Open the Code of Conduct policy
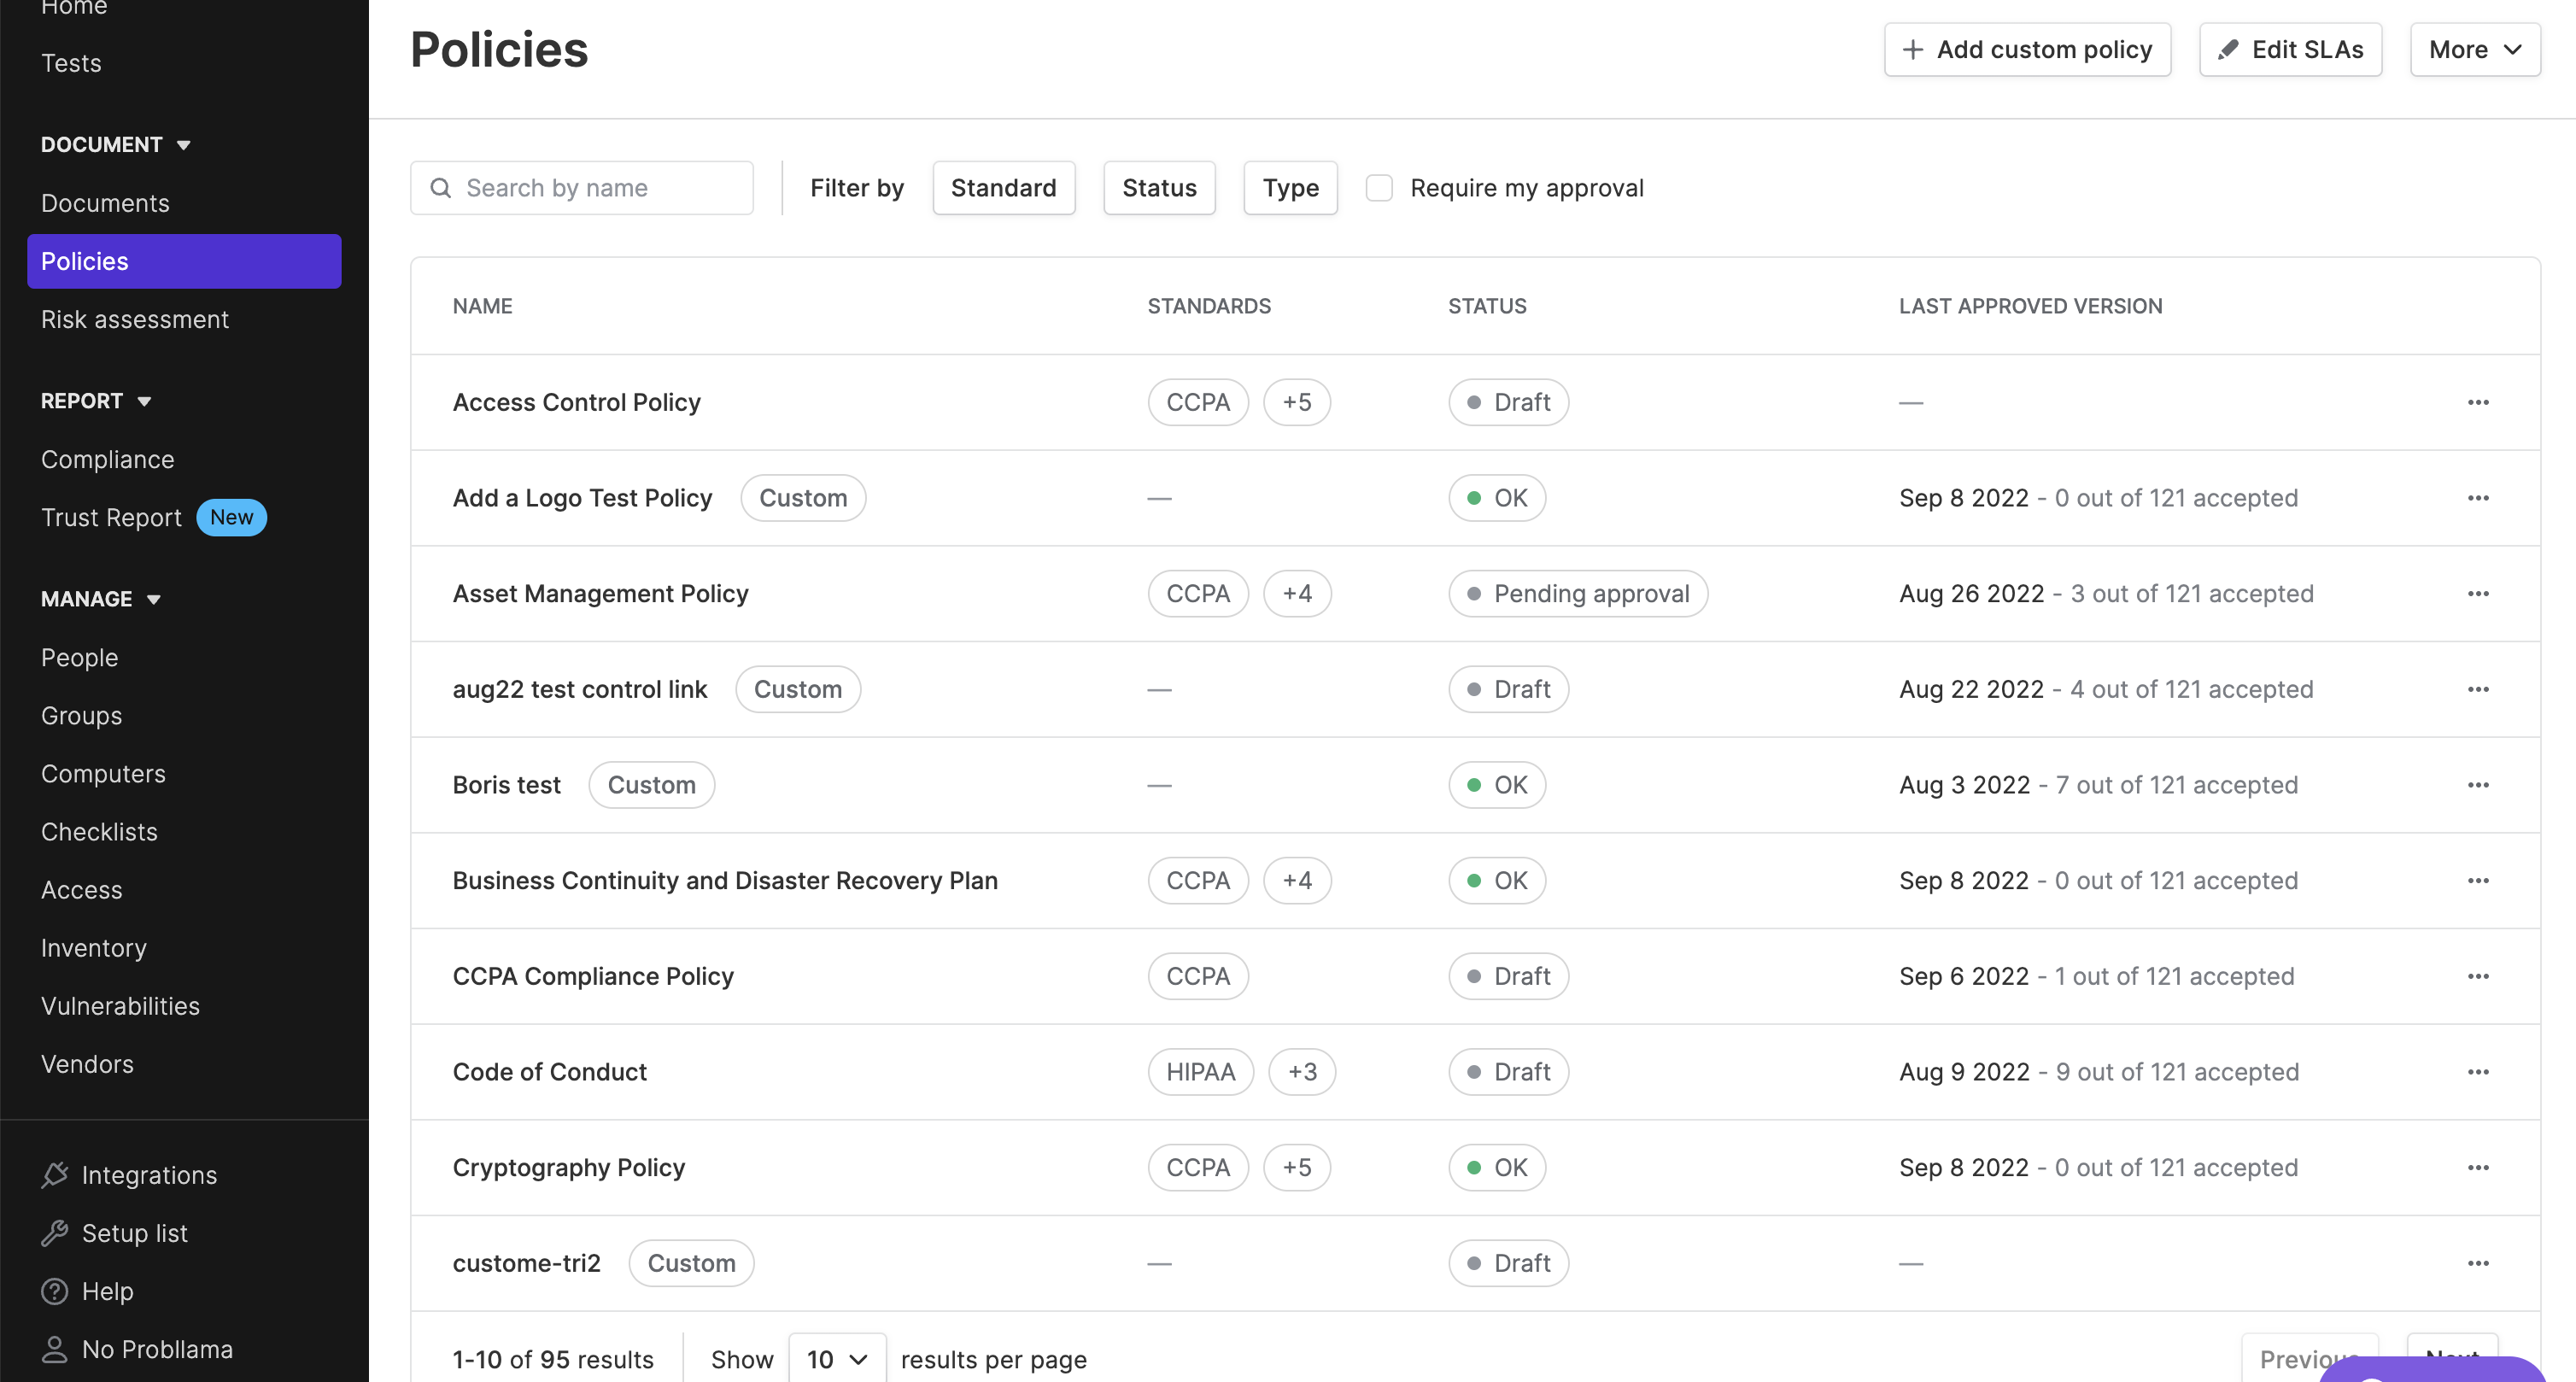 549,1072
